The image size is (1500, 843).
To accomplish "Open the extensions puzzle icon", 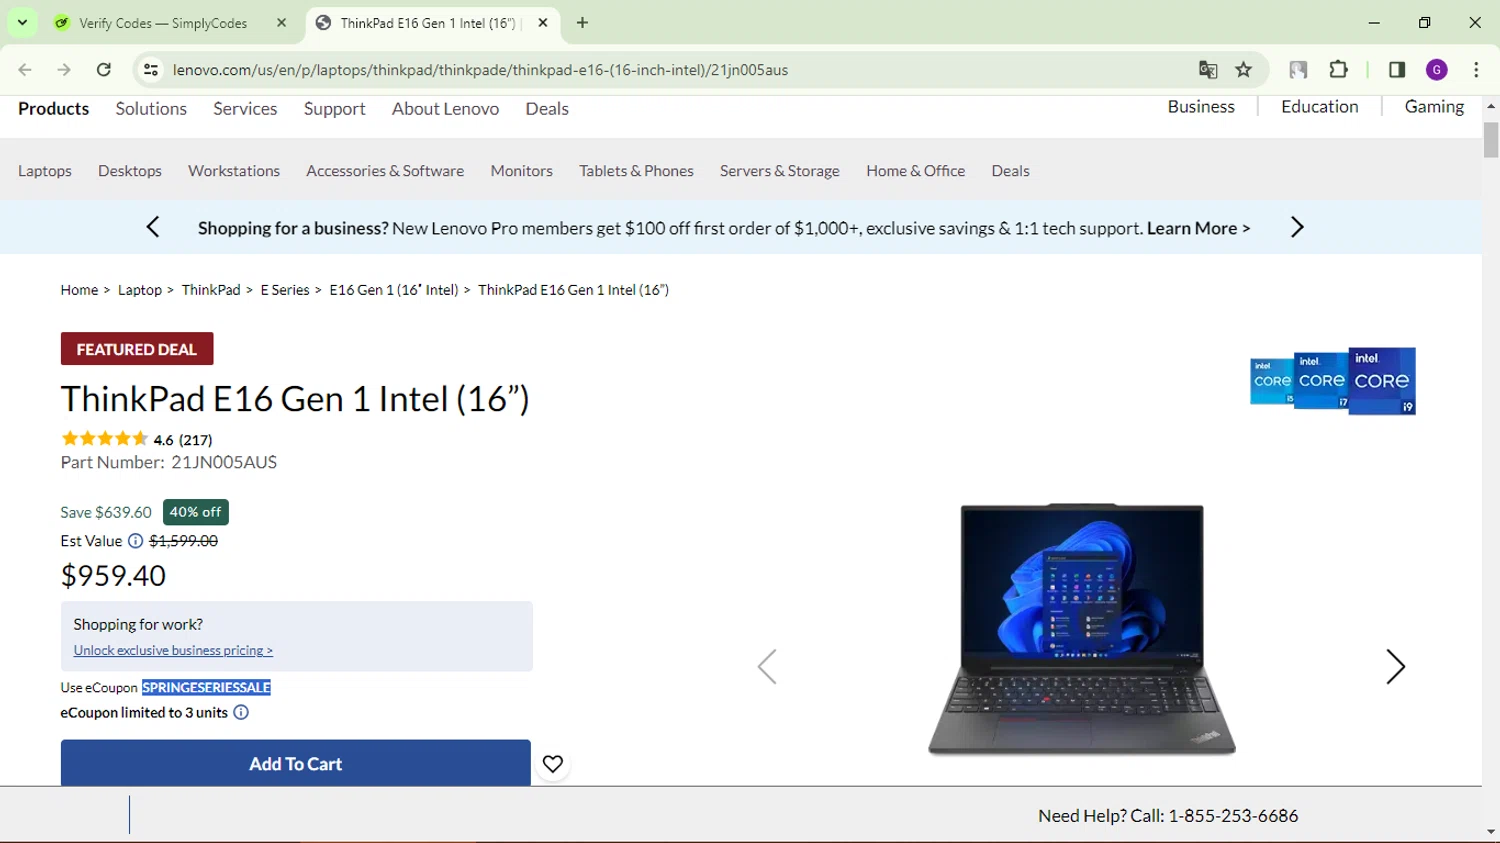I will (x=1338, y=69).
